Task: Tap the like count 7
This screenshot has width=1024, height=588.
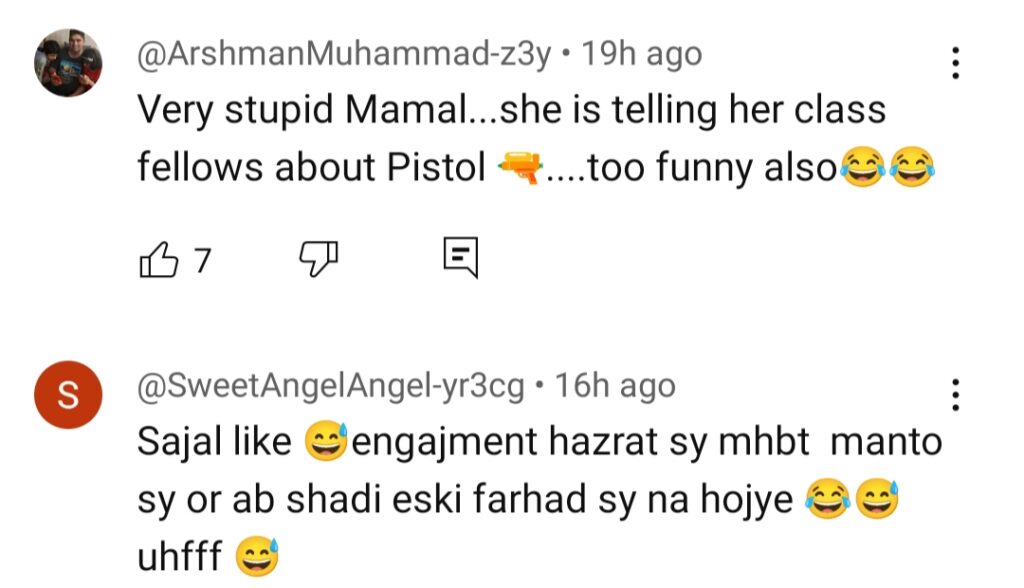Action: [201, 261]
